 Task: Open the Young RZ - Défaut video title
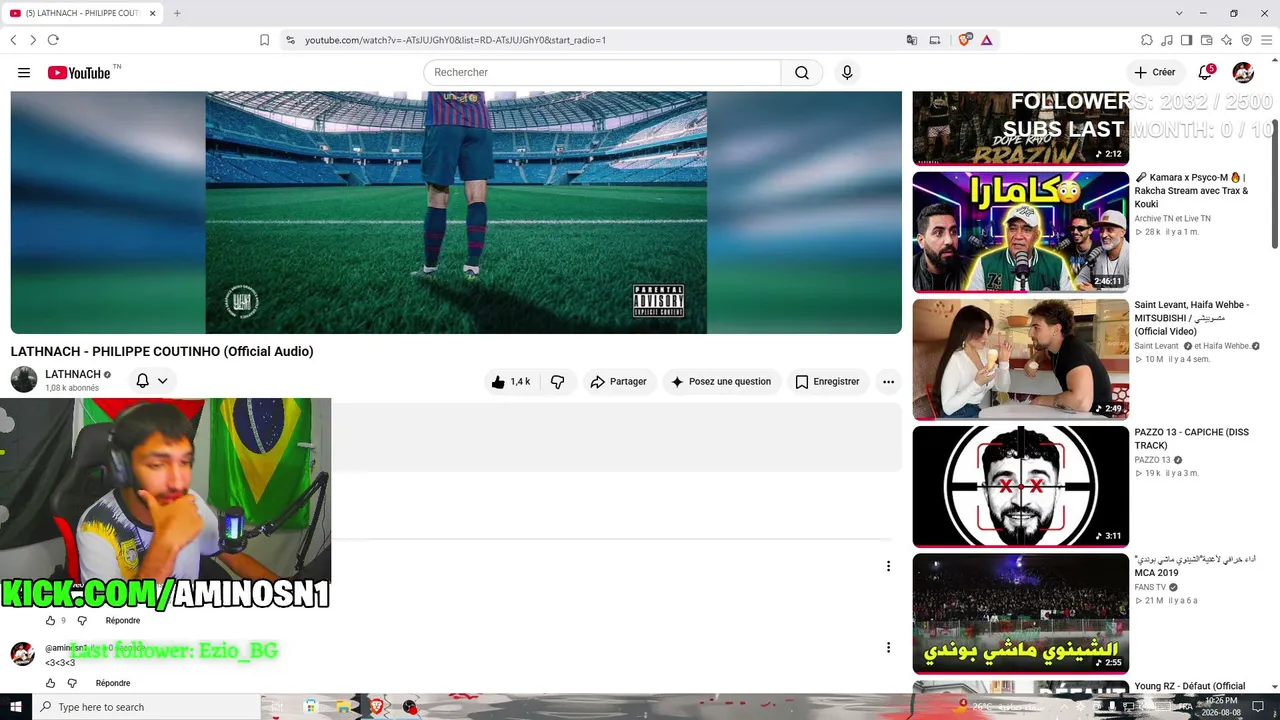pyautogui.click(x=1190, y=686)
